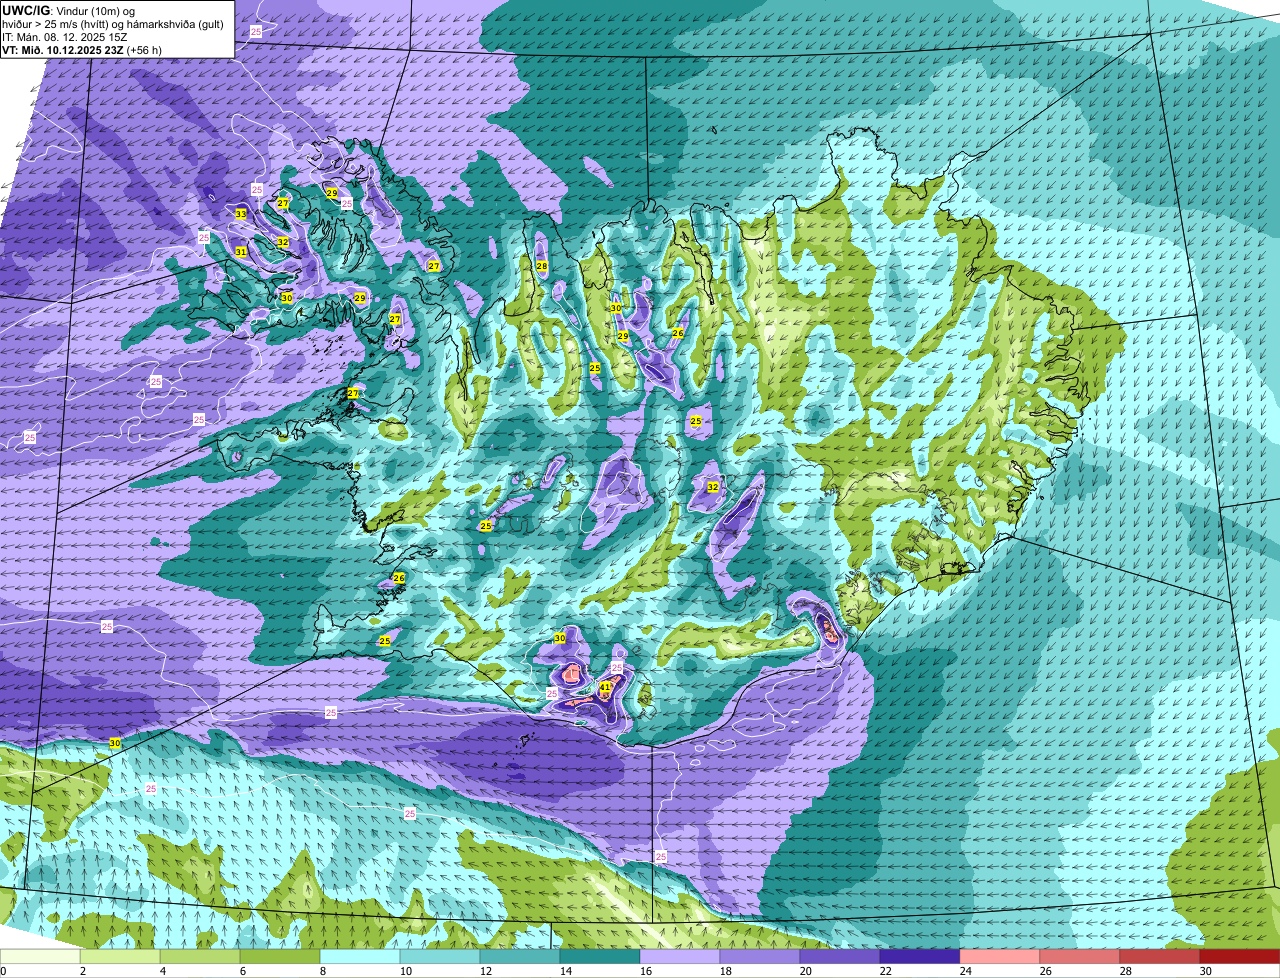Click the pale yellow 0–2 m/s legend swatch
The image size is (1280, 978).
click(x=40, y=956)
